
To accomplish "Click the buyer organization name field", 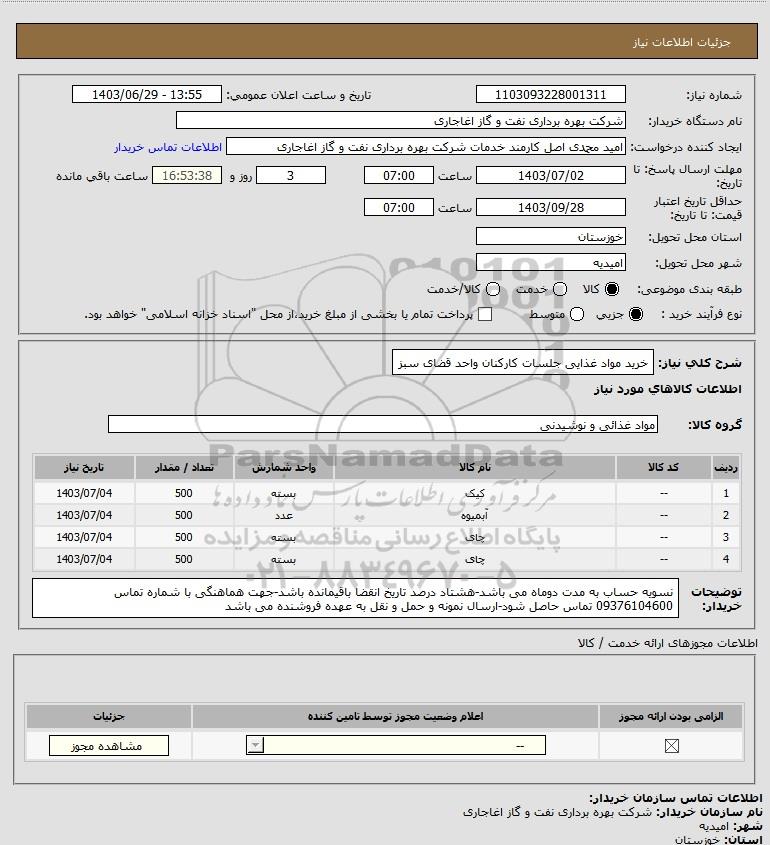I will coord(400,121).
